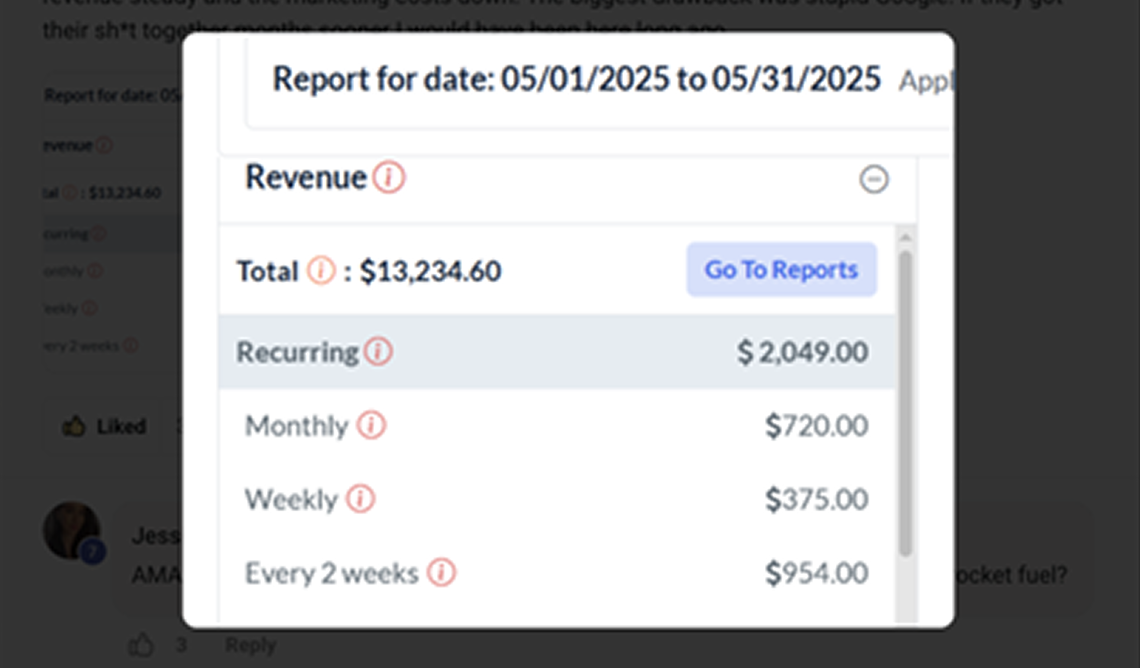Toggle the Liked button on the post
The image size is (1140, 668).
click(105, 427)
